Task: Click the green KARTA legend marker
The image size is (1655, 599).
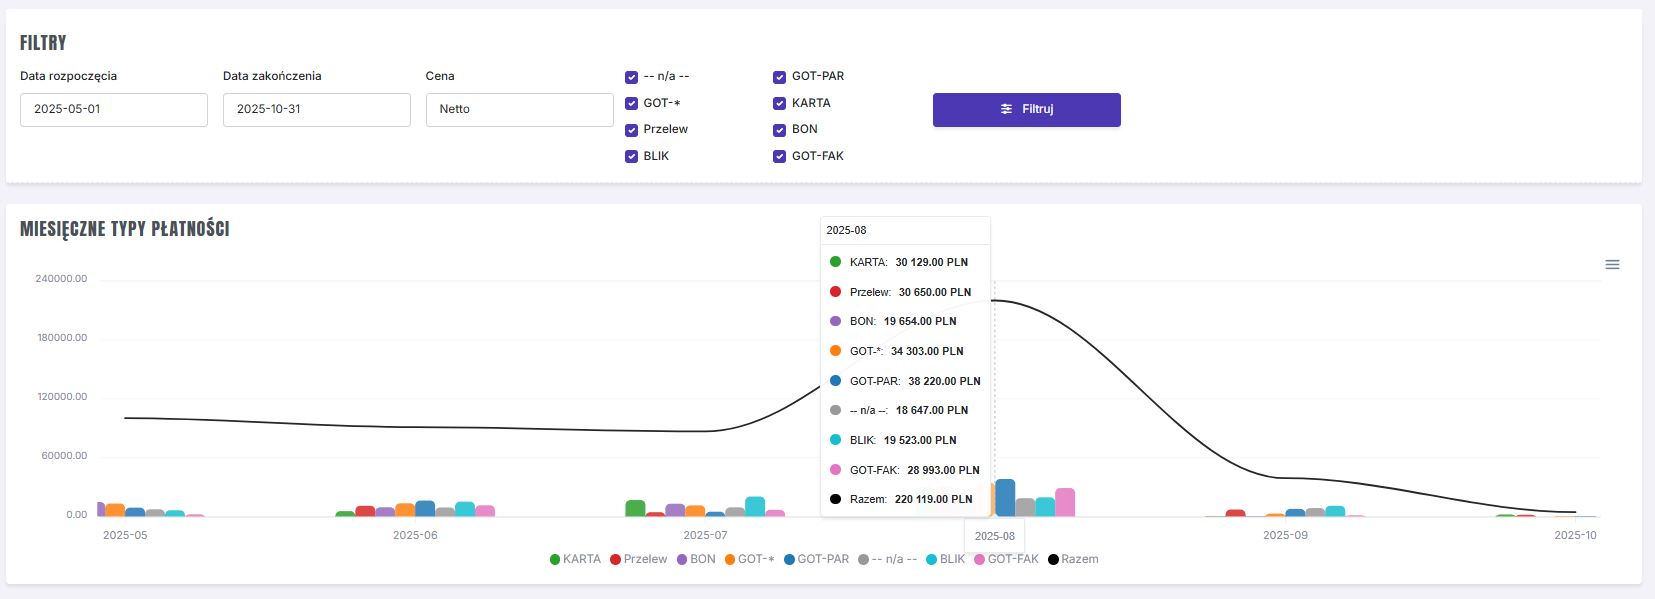Action: point(555,560)
